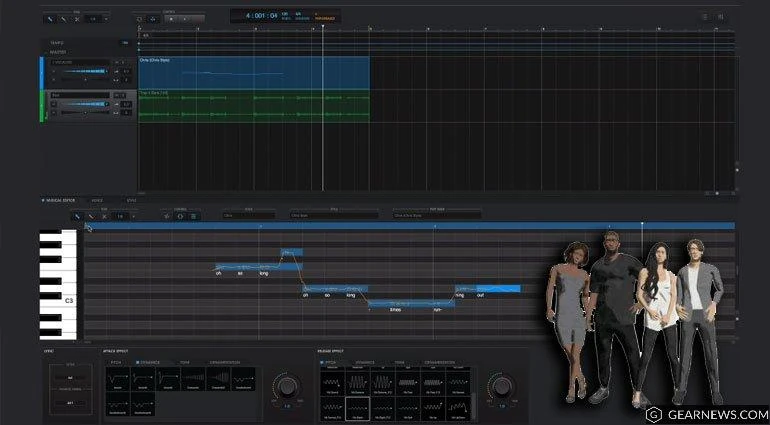Choose the first attack effect preset thumbnail
Screen dimensions: 770x425
(118, 379)
